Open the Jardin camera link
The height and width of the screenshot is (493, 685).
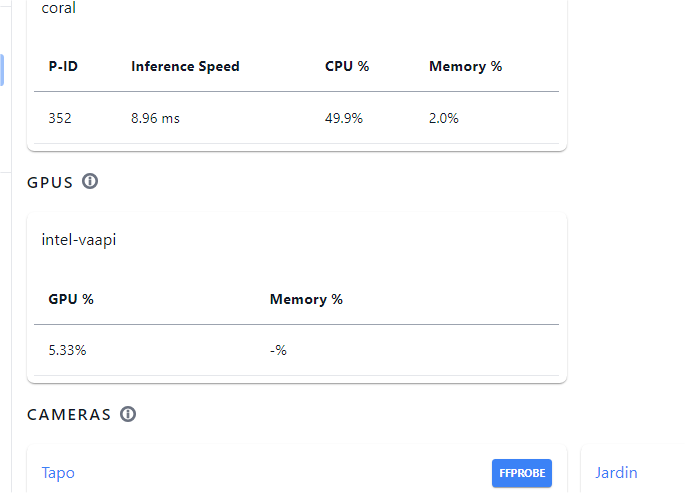point(616,473)
